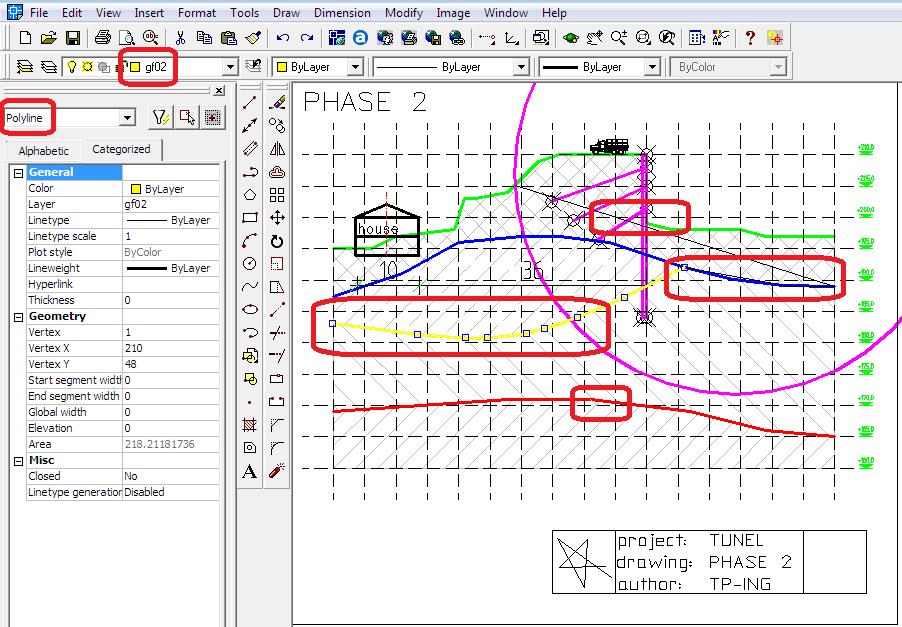Image resolution: width=902 pixels, height=627 pixels.
Task: Open the Layer Properties Manager icon
Action: [x=49, y=67]
